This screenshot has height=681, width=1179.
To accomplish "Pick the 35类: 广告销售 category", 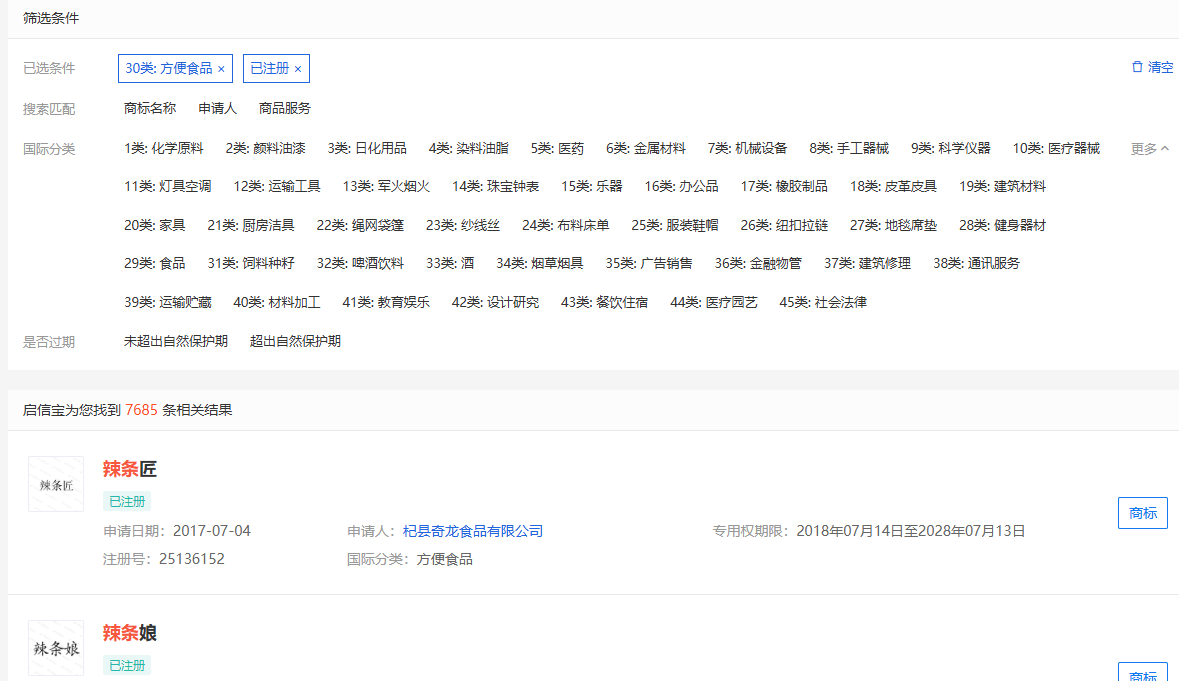I will pyautogui.click(x=649, y=264).
